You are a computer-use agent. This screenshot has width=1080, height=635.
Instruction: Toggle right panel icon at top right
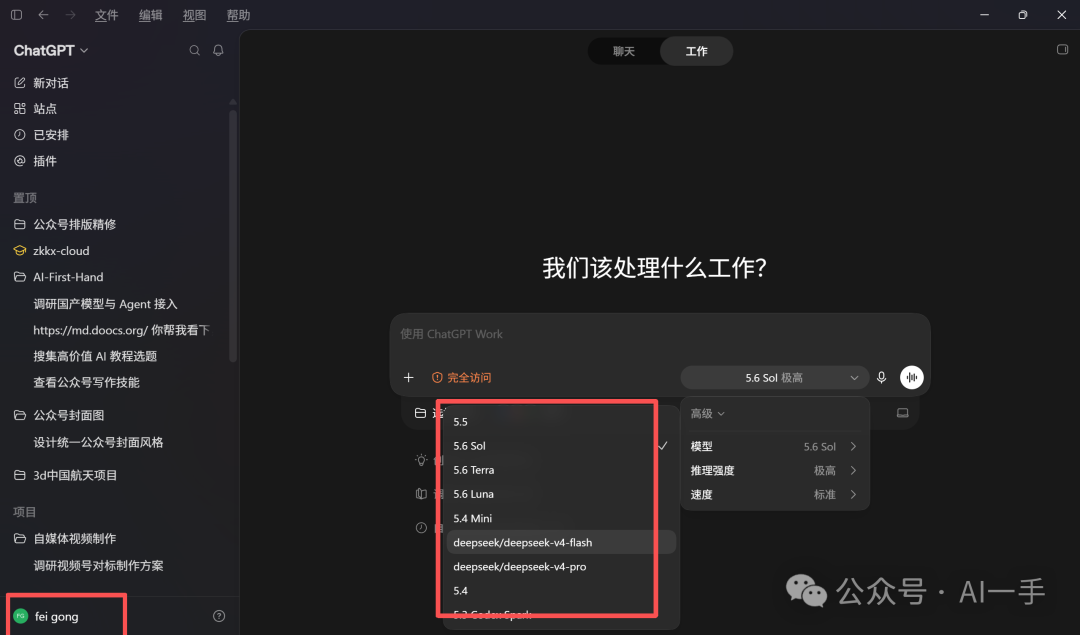click(x=1062, y=50)
